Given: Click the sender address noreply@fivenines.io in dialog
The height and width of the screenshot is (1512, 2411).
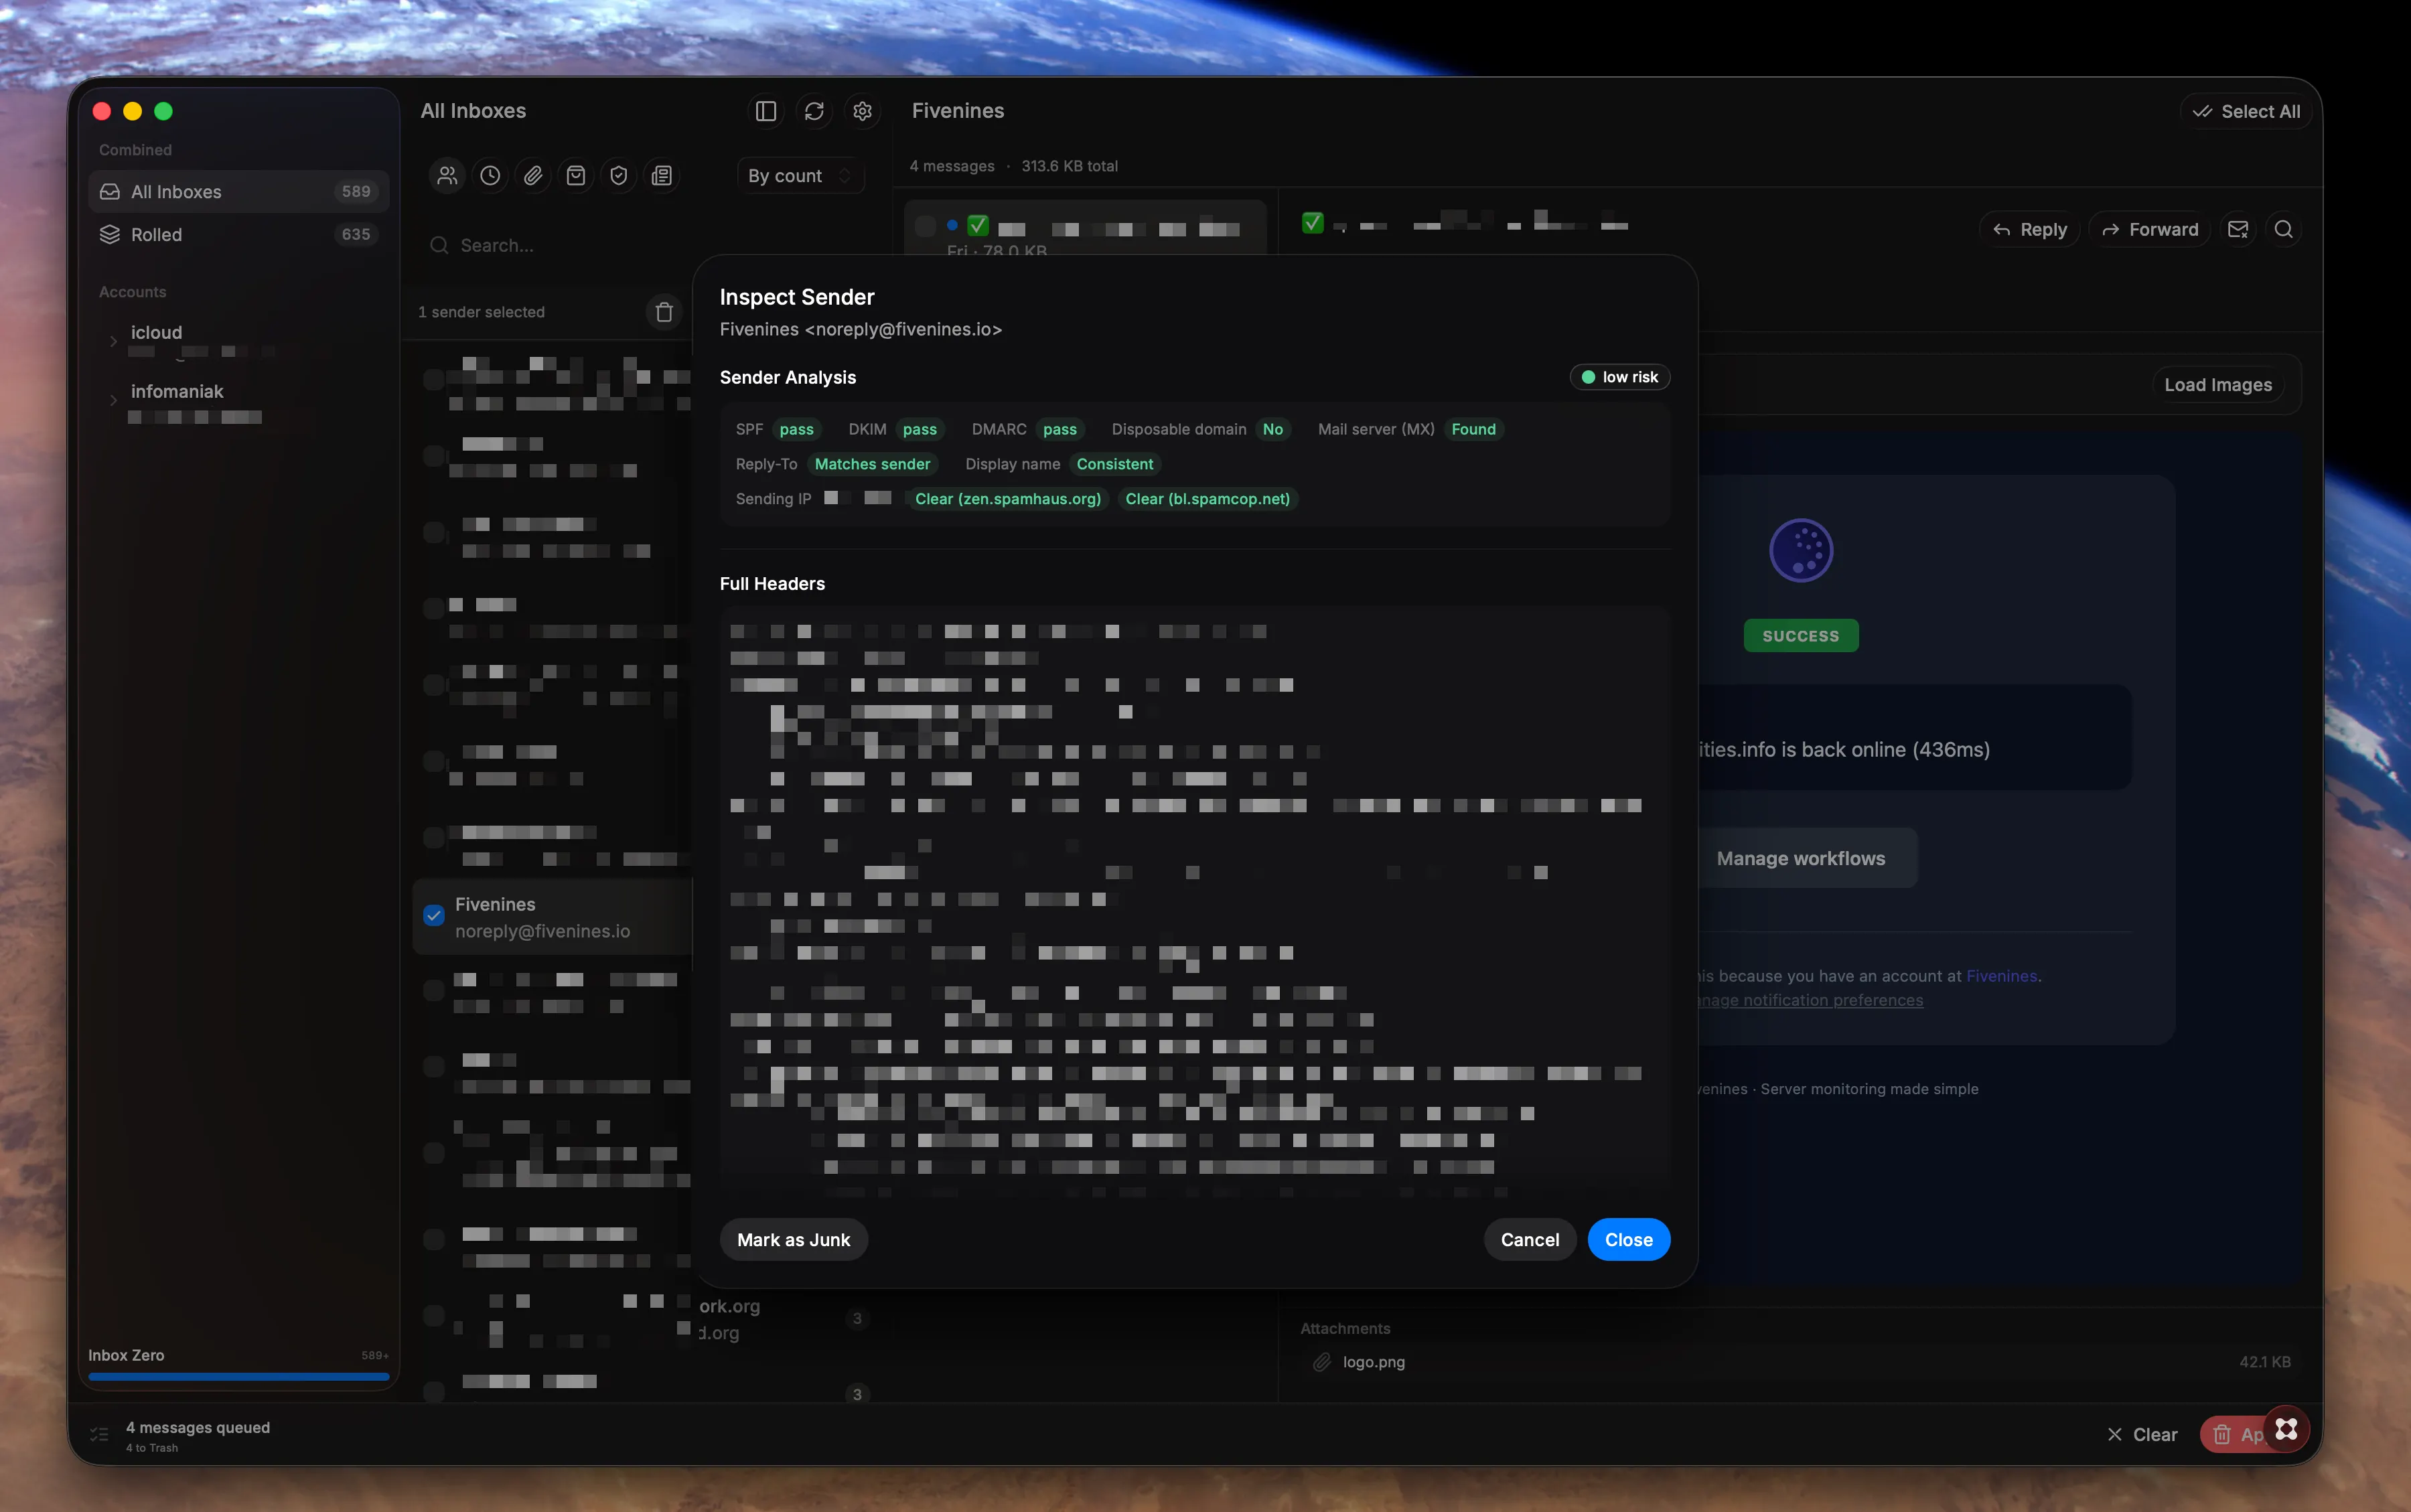Looking at the screenshot, I should click(x=903, y=329).
